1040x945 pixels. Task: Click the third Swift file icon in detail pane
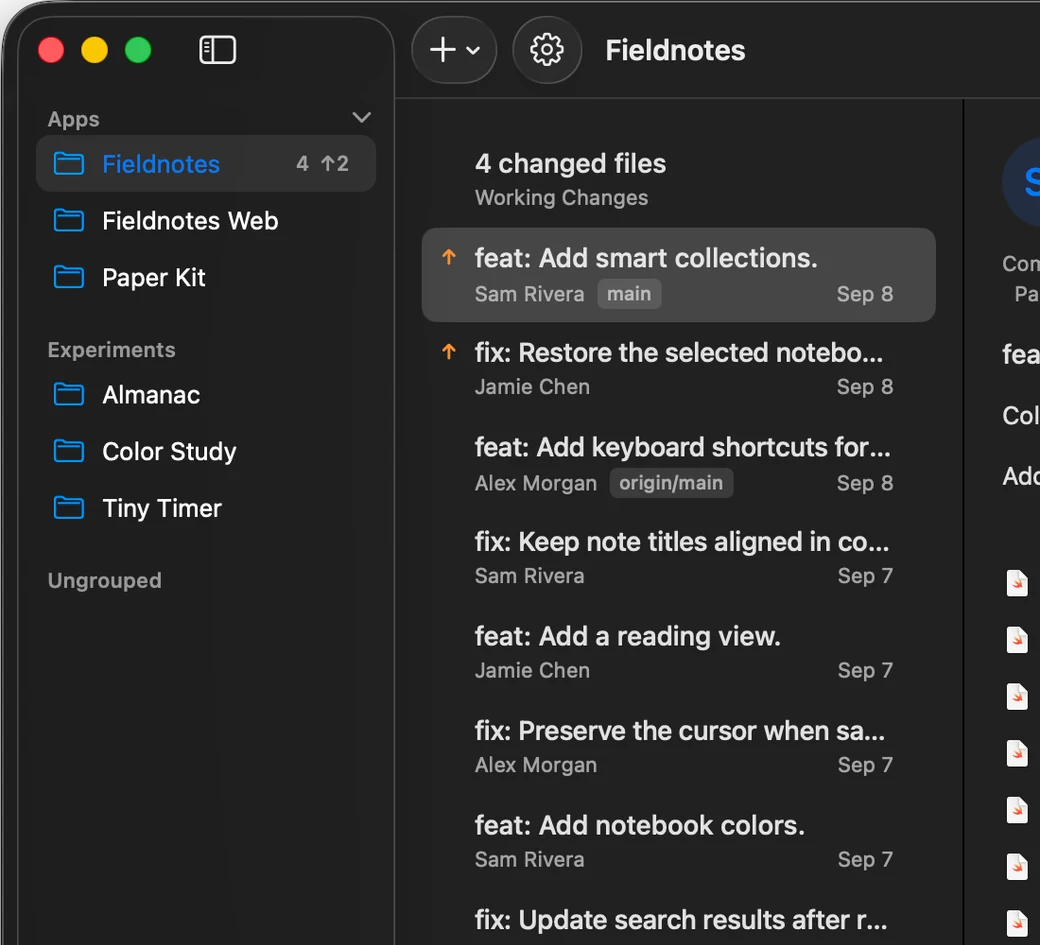coord(1017,697)
